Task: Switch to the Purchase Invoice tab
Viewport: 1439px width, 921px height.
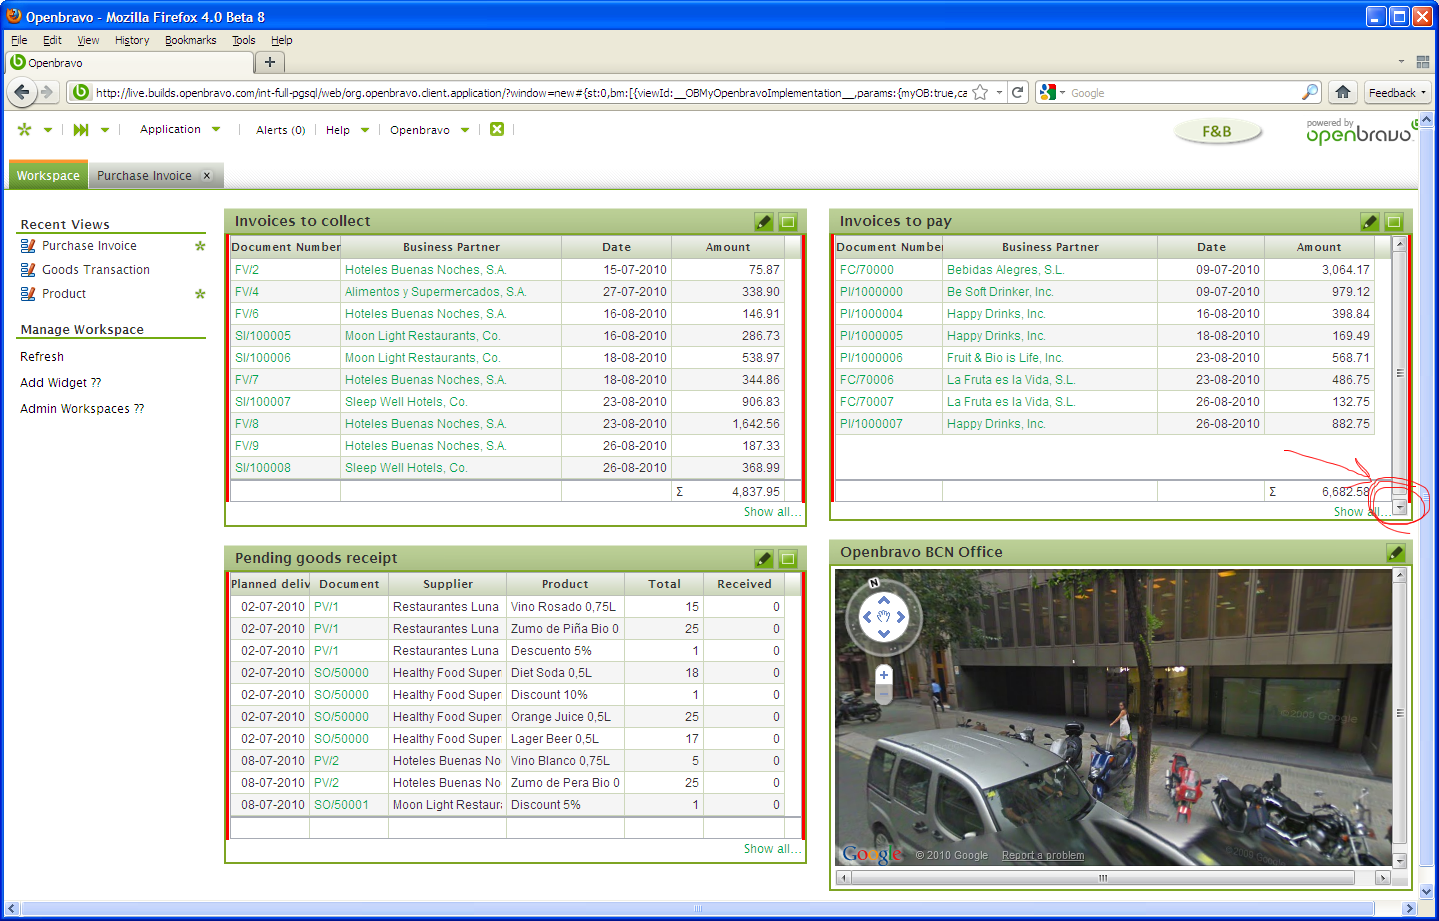Action: (x=144, y=175)
